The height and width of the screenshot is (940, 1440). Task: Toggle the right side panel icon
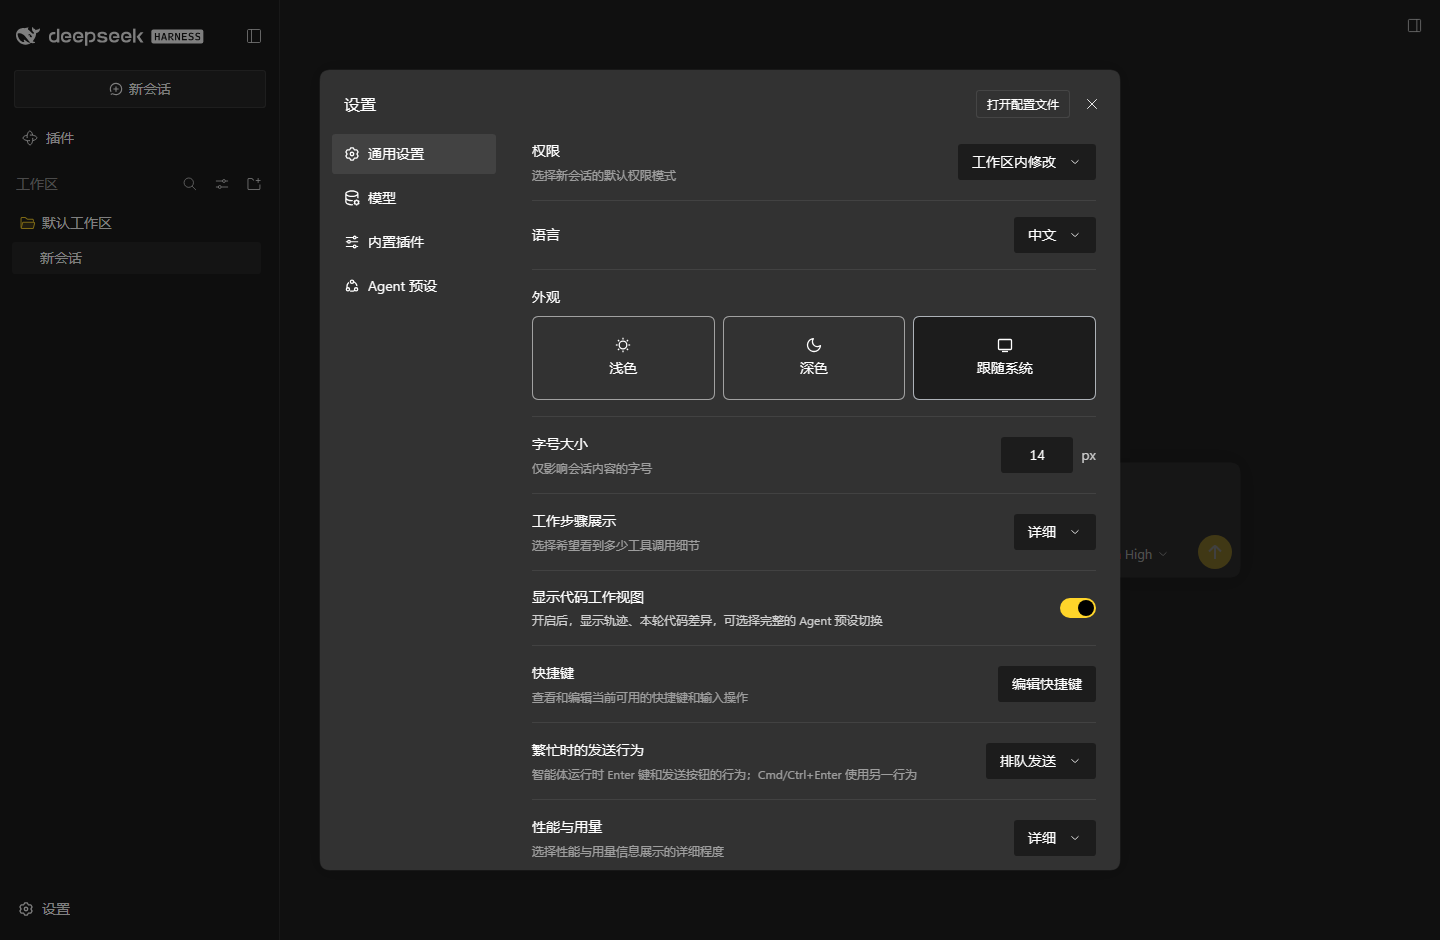1414,25
